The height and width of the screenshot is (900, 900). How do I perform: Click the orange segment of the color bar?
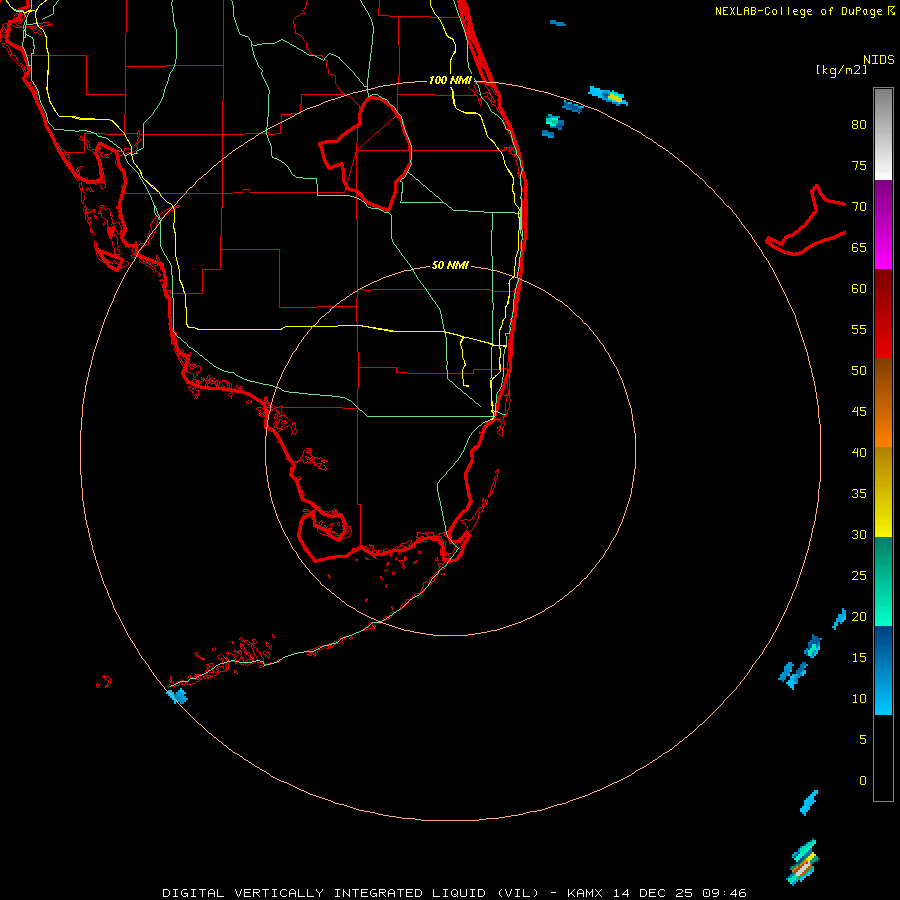(883, 403)
